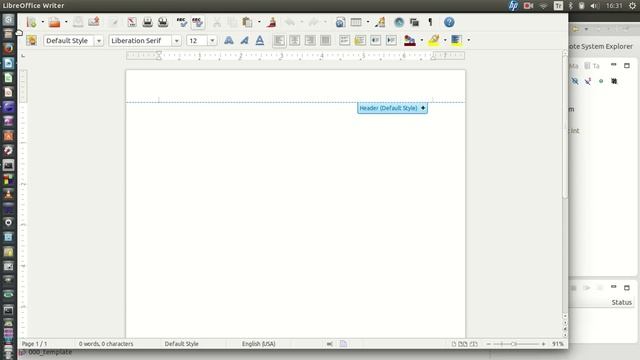Click the zoom slider handle in status bar
Screen dimensions: 640x360
pos(514,344)
